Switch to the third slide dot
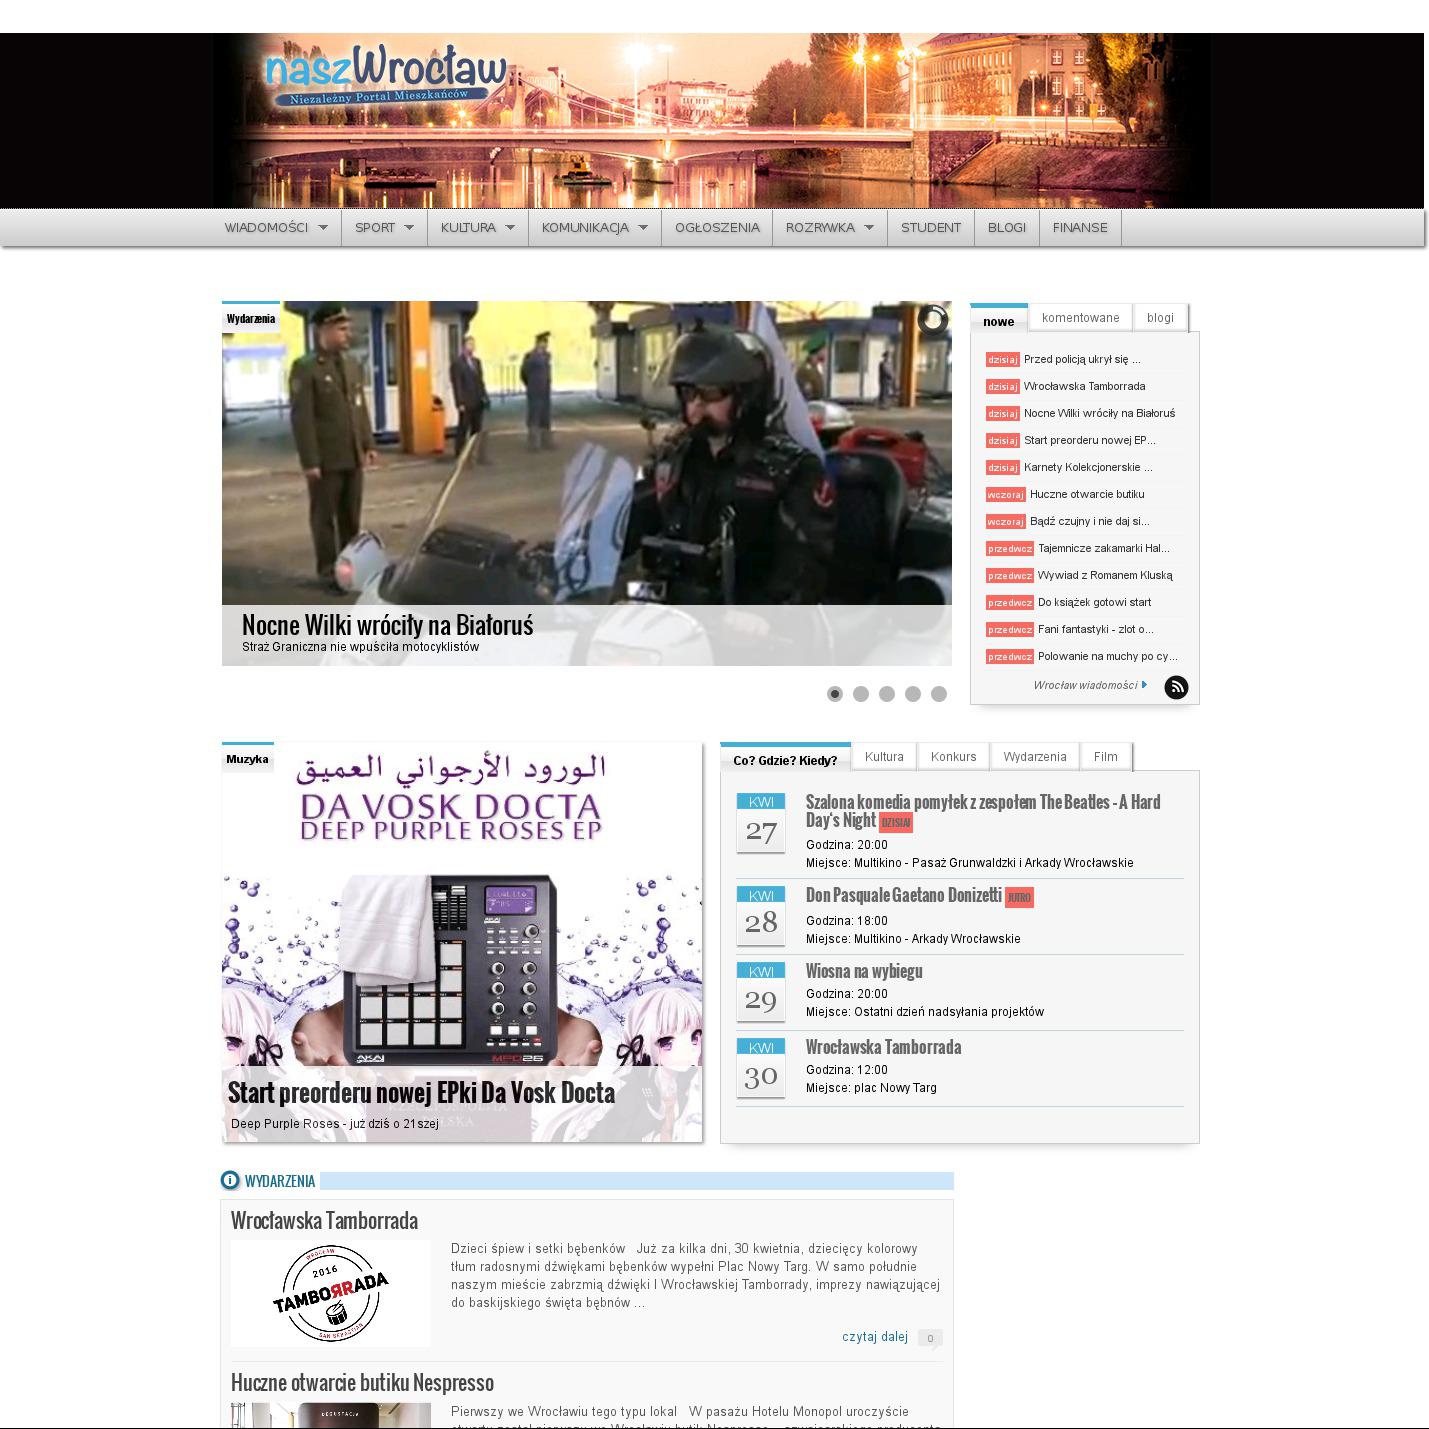The width and height of the screenshot is (1429, 1429). pos(887,694)
